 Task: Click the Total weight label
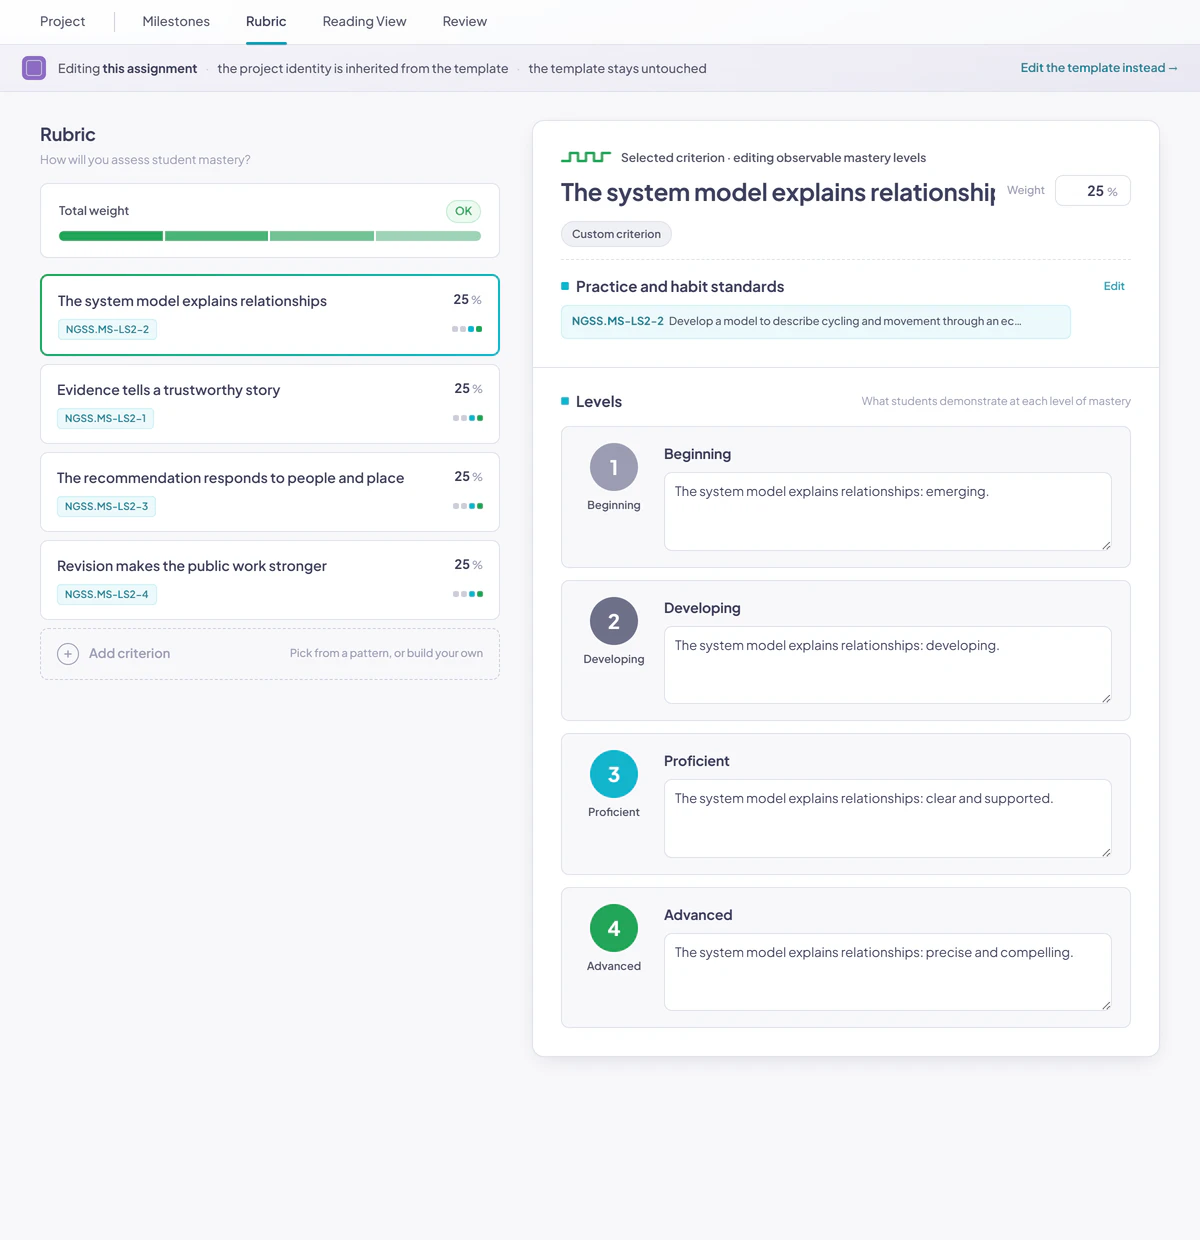point(94,211)
